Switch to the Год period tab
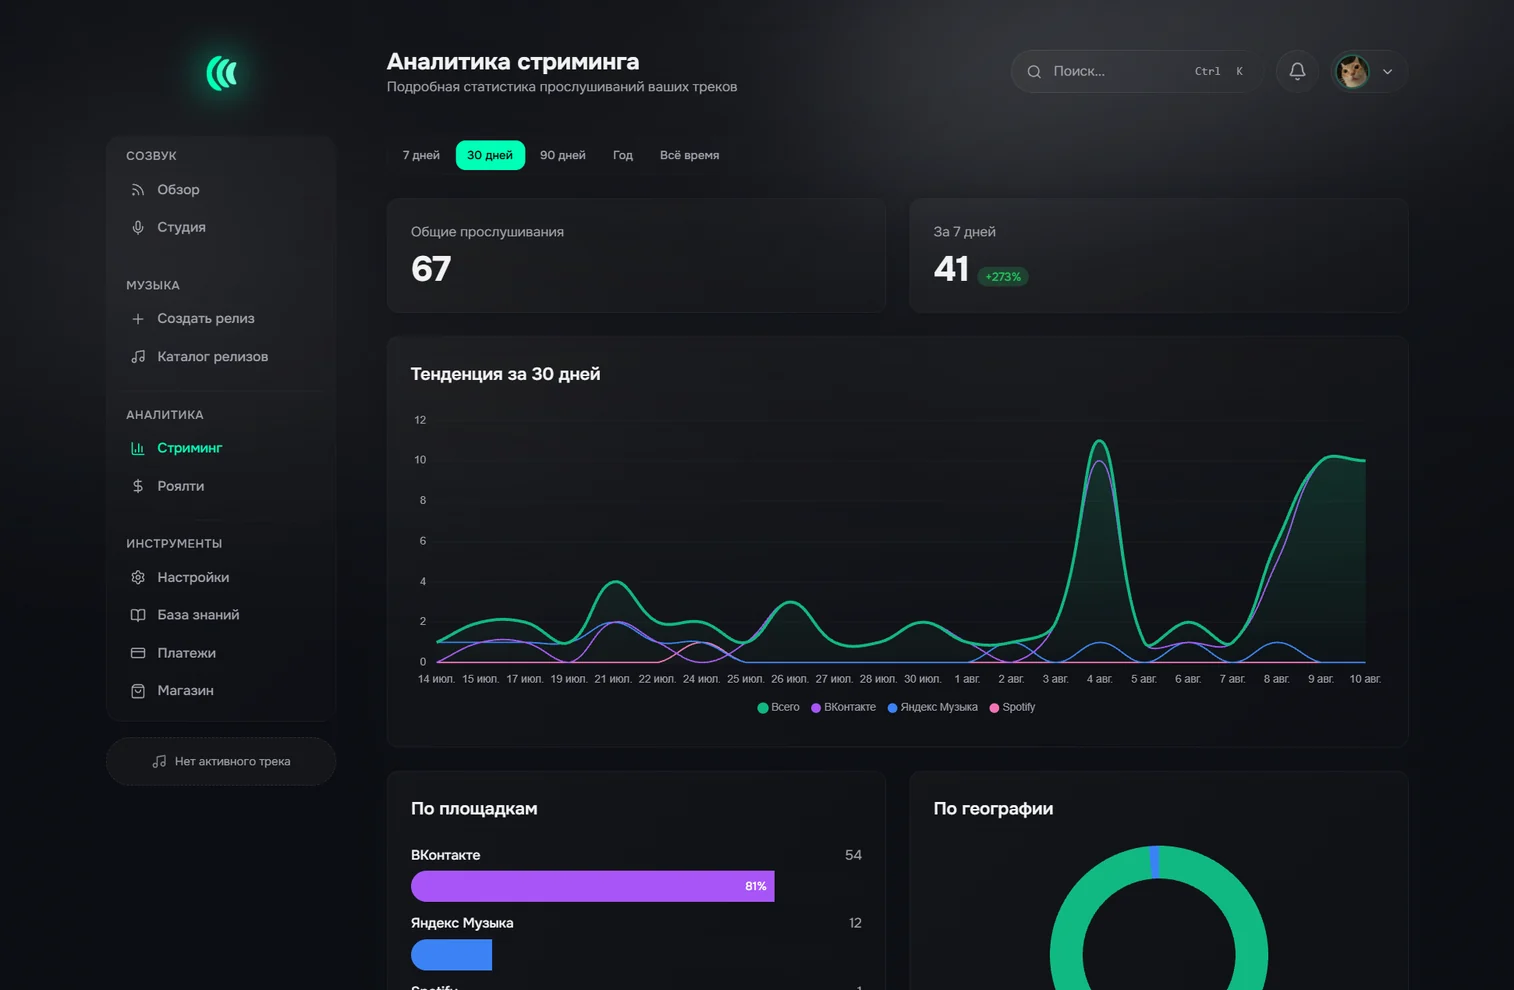This screenshot has width=1514, height=990. click(623, 155)
